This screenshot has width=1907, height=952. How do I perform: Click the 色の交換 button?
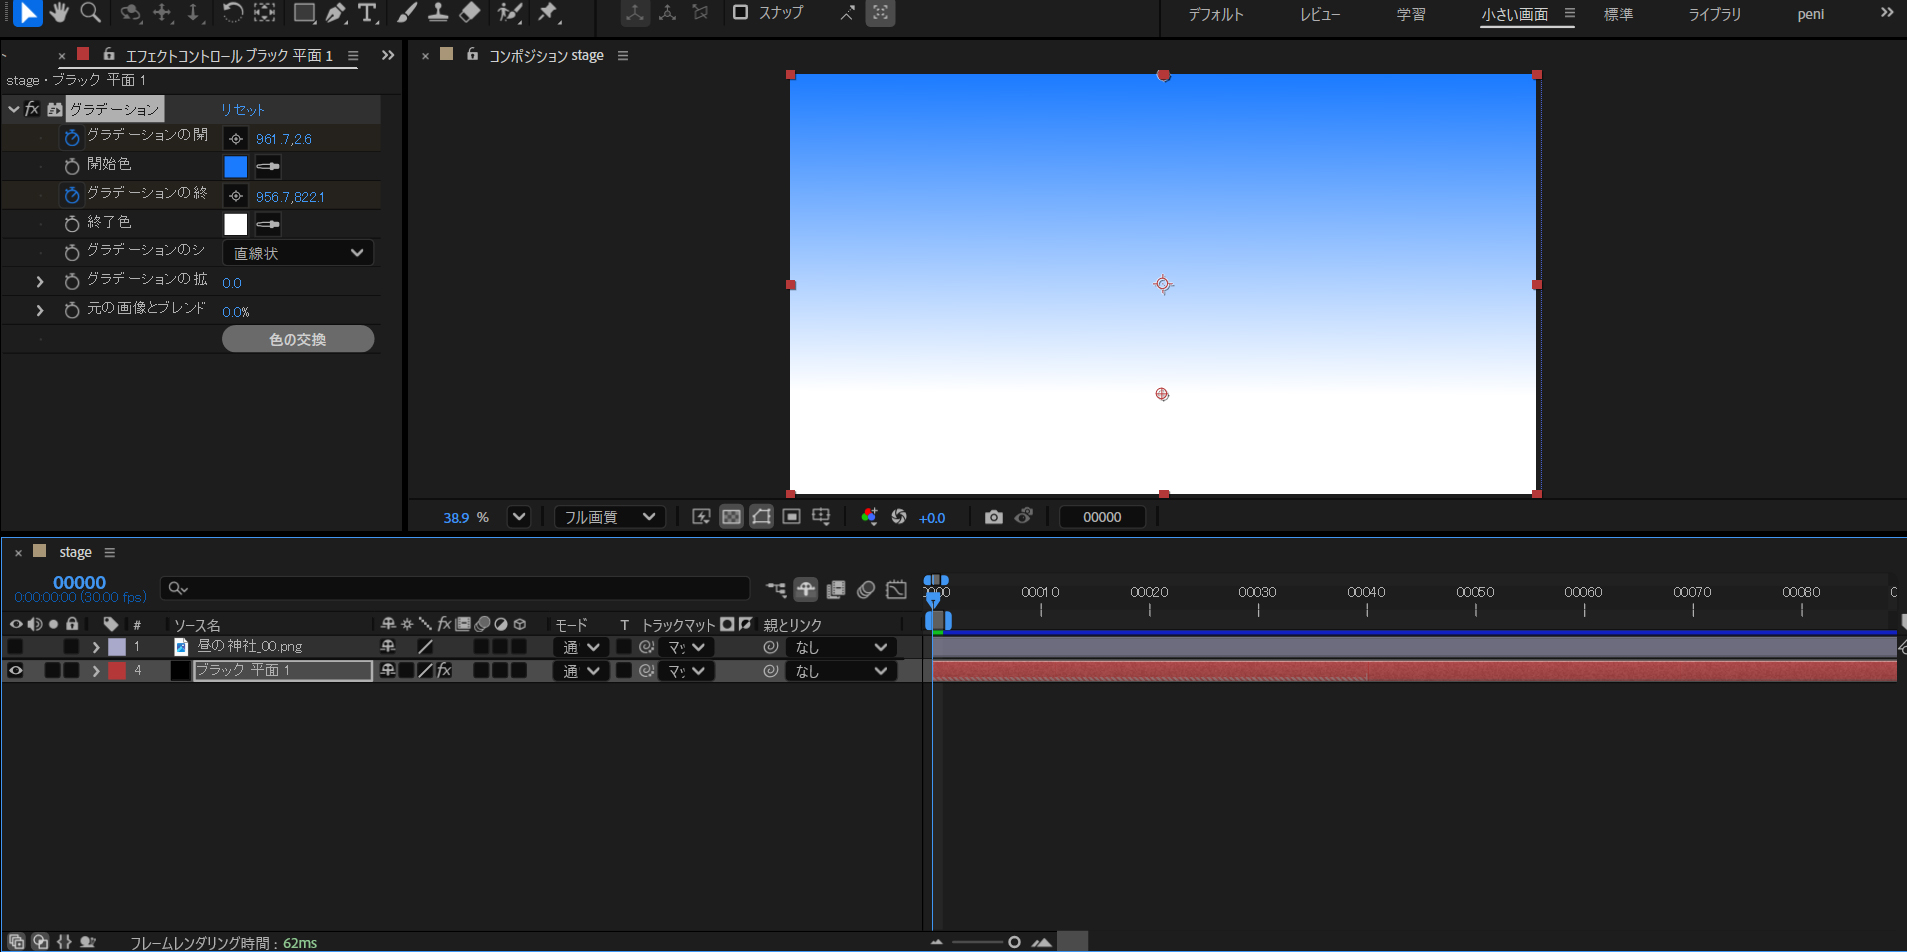pyautogui.click(x=298, y=340)
